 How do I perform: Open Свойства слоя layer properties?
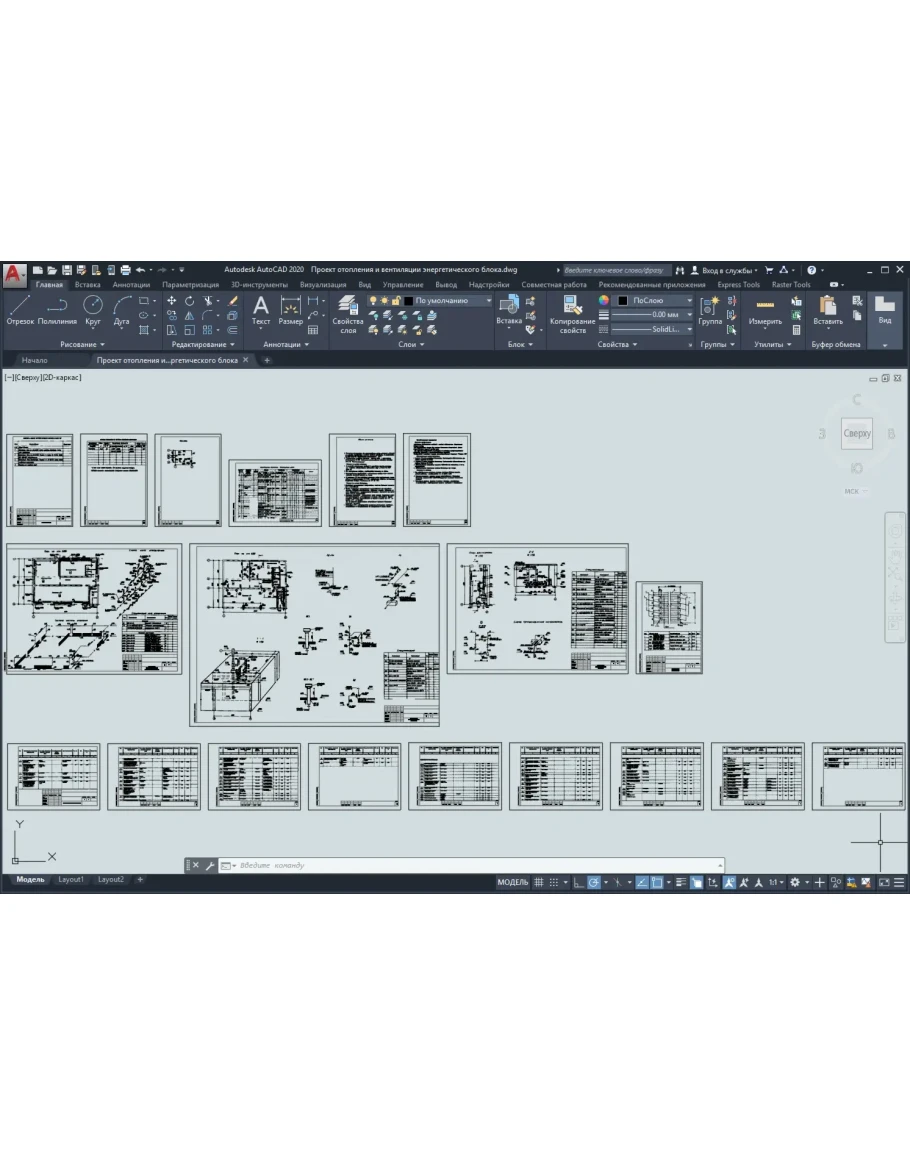pyautogui.click(x=348, y=310)
